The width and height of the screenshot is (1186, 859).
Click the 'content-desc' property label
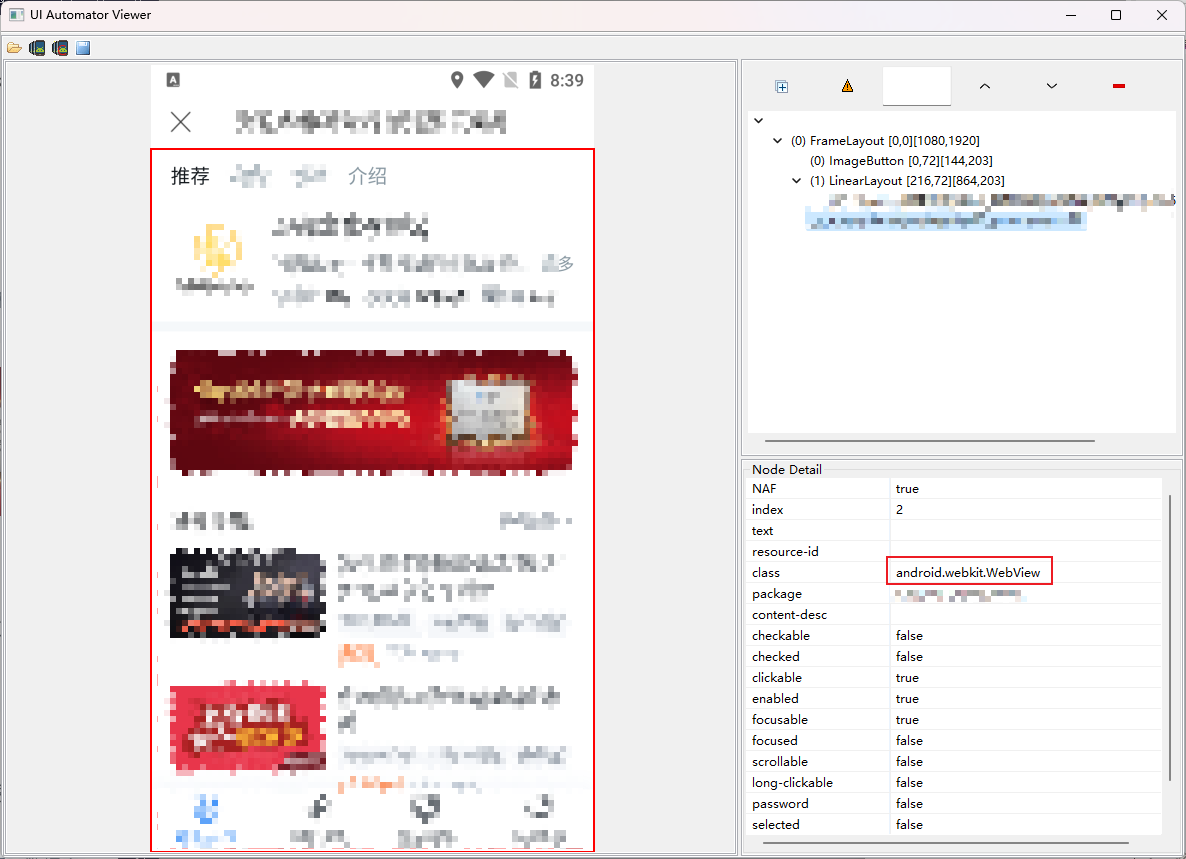pyautogui.click(x=789, y=615)
